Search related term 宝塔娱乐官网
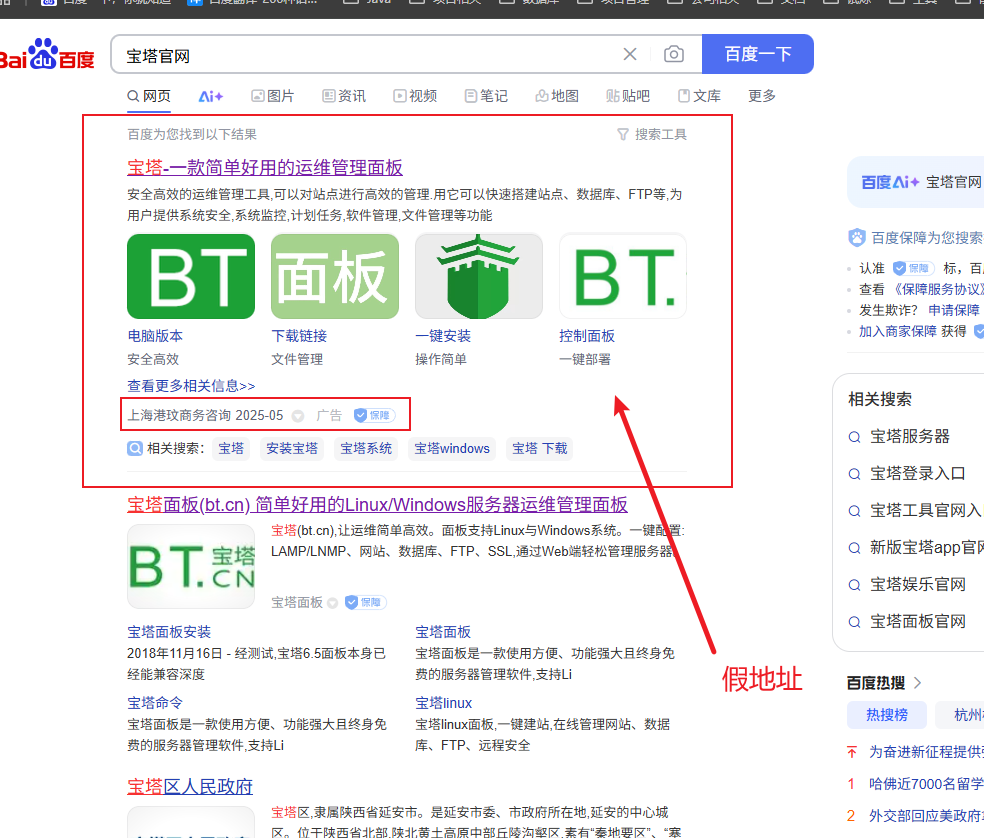This screenshot has height=838, width=984. point(917,584)
